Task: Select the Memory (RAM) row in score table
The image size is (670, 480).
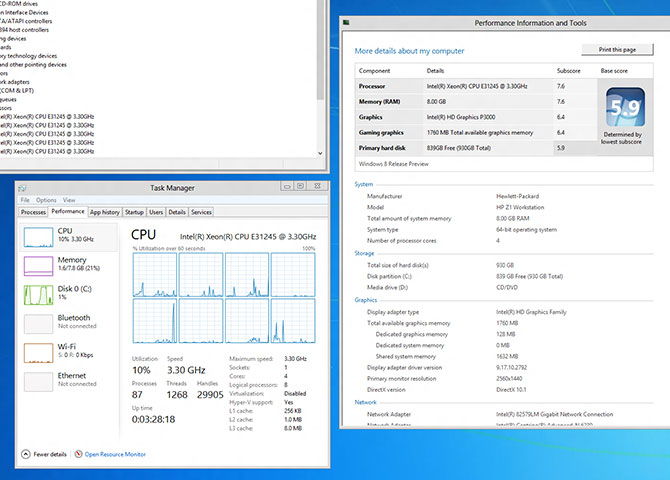Action: pyautogui.click(x=476, y=101)
